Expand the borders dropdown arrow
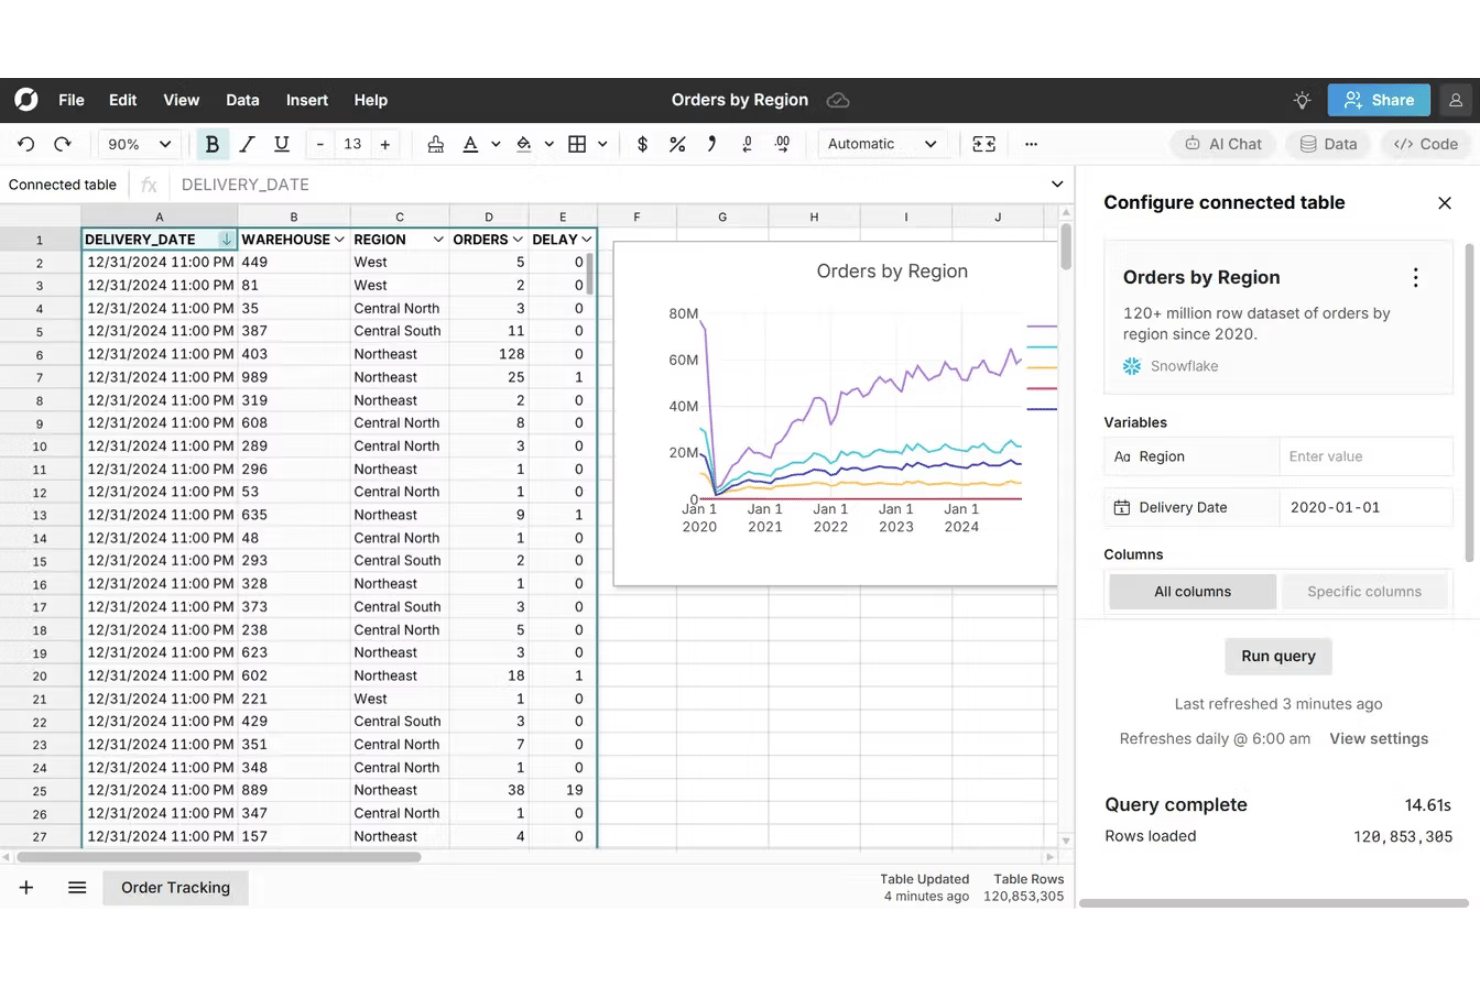1480x987 pixels. pyautogui.click(x=602, y=144)
